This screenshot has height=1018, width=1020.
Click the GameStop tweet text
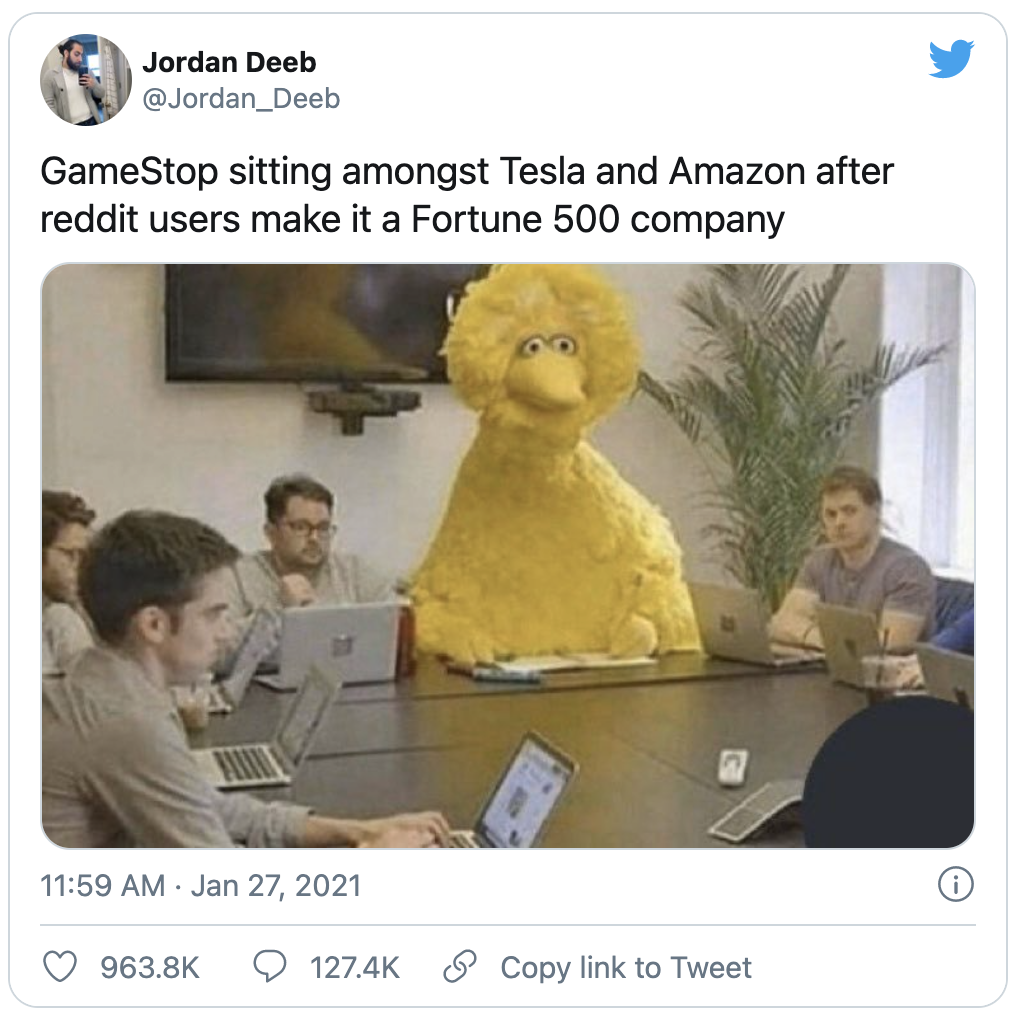[467, 195]
